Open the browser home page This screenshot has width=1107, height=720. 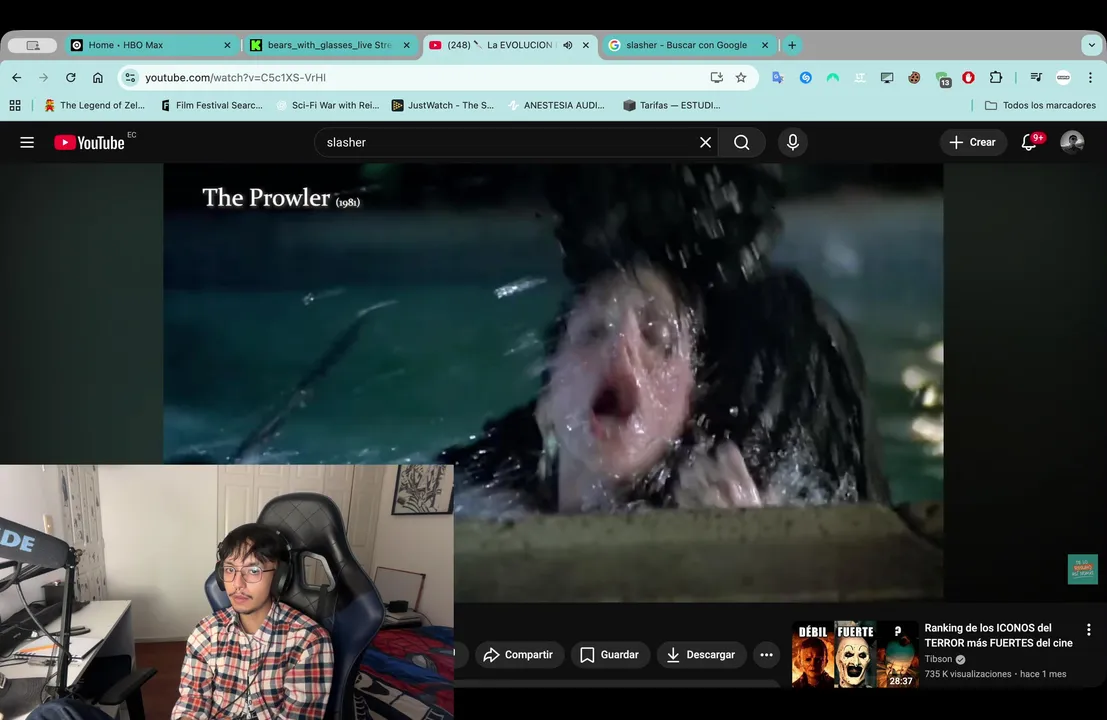(98, 78)
